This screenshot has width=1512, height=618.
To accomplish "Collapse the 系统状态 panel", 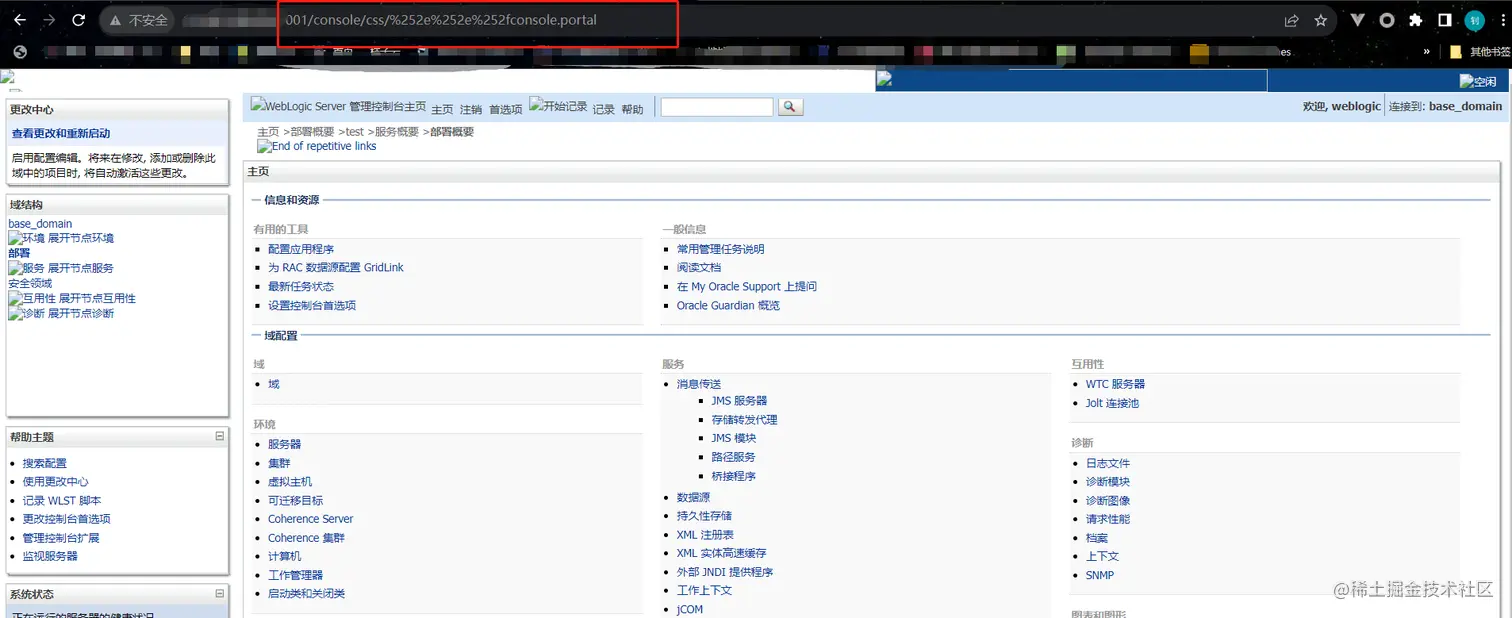I will pos(220,593).
